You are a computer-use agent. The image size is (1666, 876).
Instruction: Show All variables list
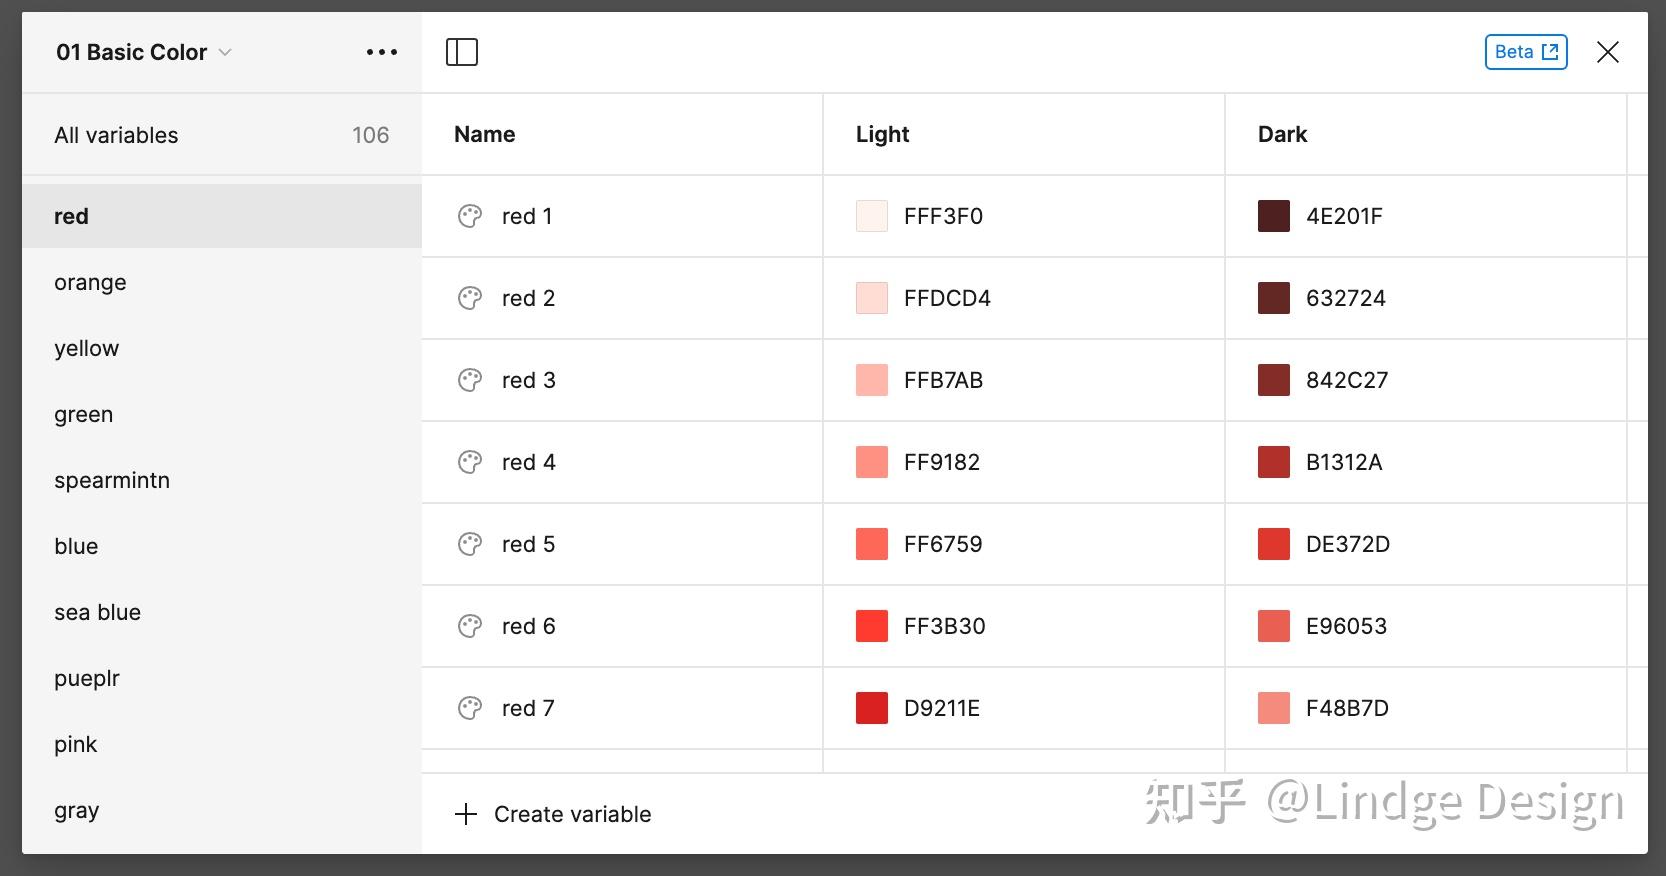tap(116, 135)
